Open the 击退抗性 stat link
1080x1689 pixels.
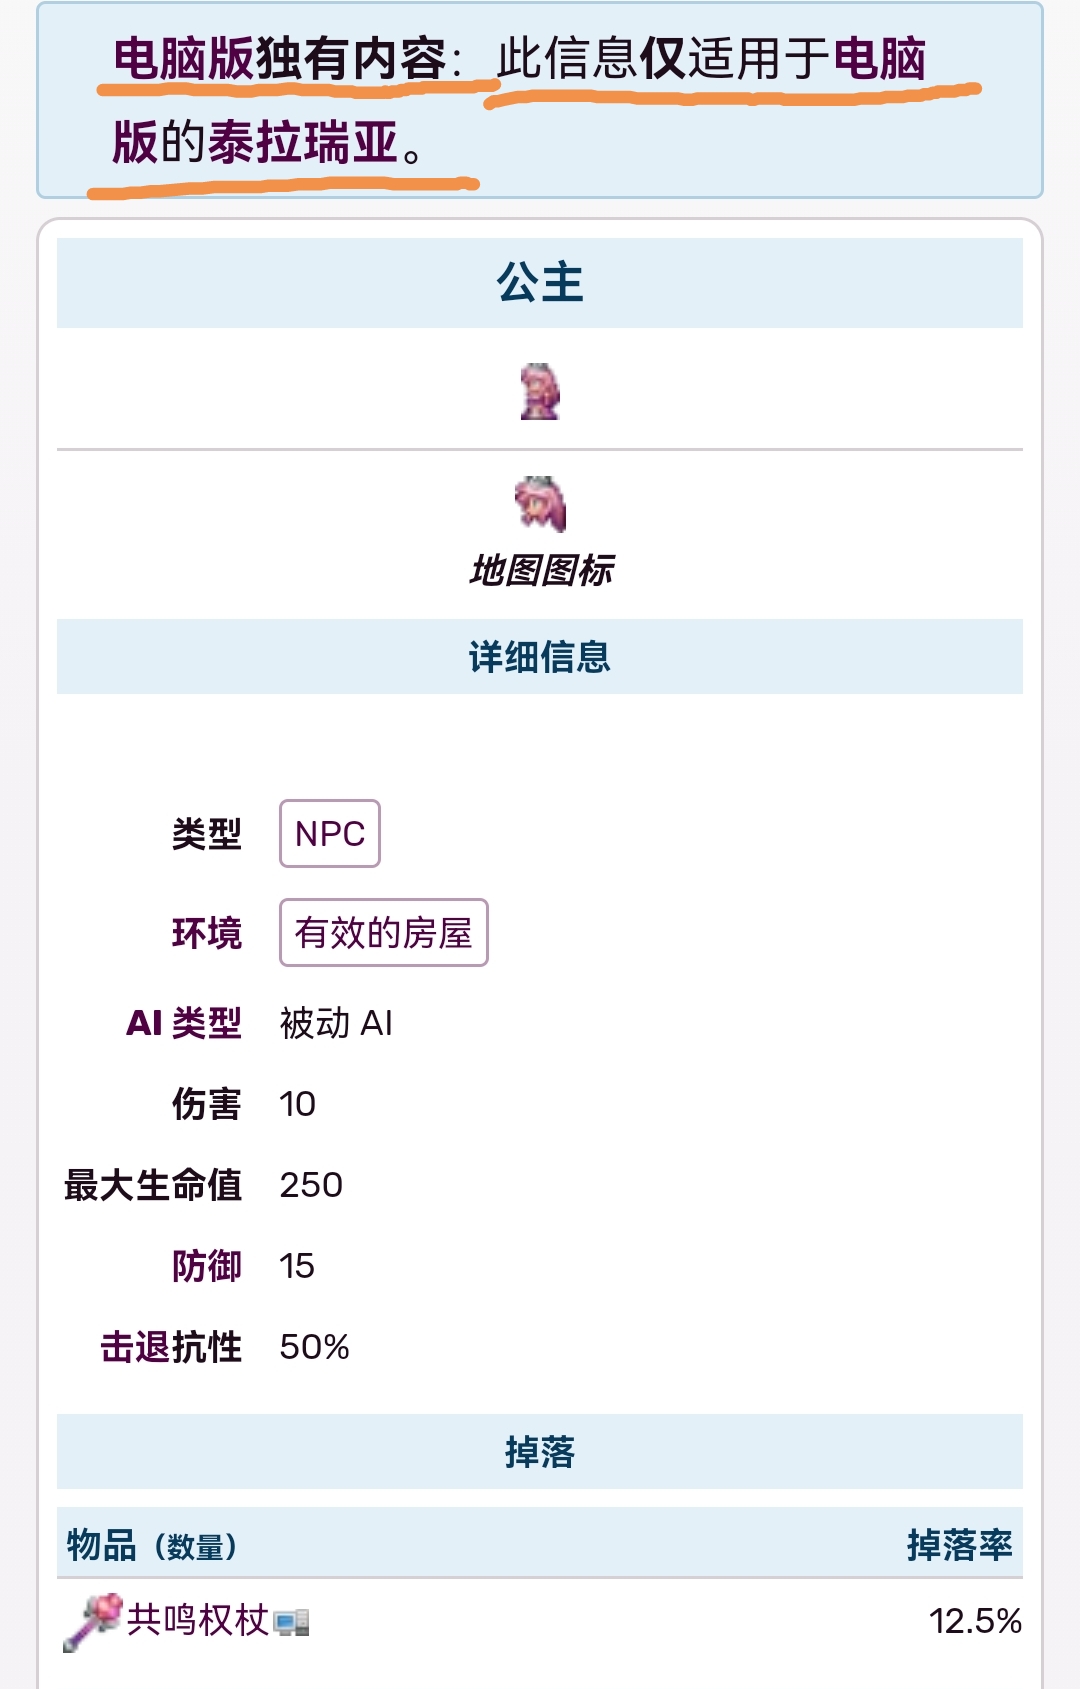(x=171, y=1347)
